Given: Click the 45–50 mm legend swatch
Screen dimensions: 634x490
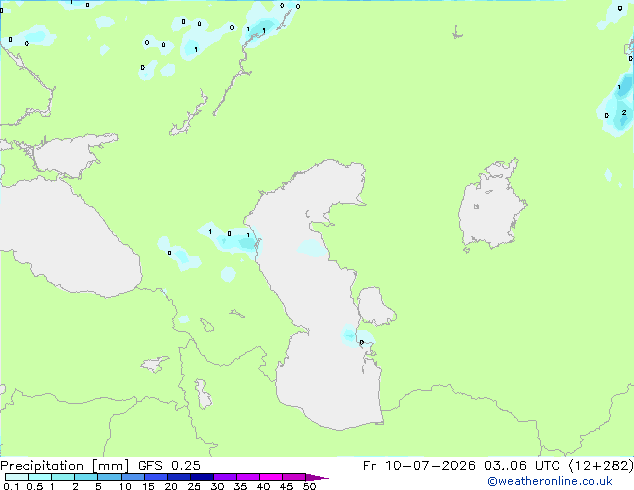Looking at the screenshot, I should pyautogui.click(x=294, y=477).
